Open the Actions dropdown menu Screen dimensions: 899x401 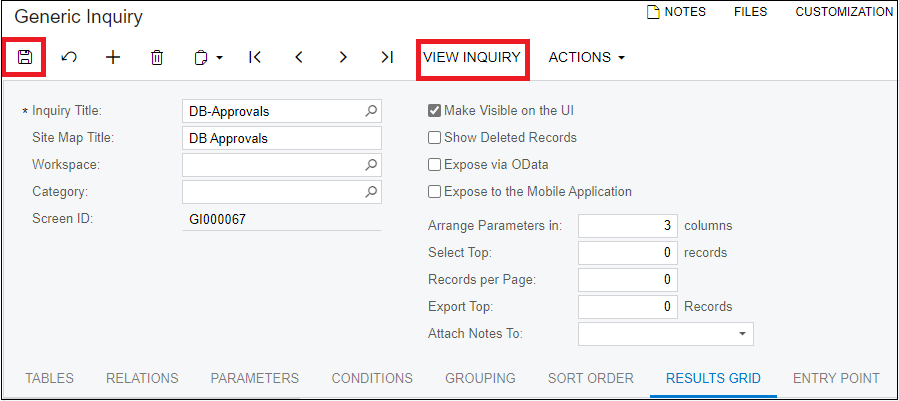tap(587, 57)
